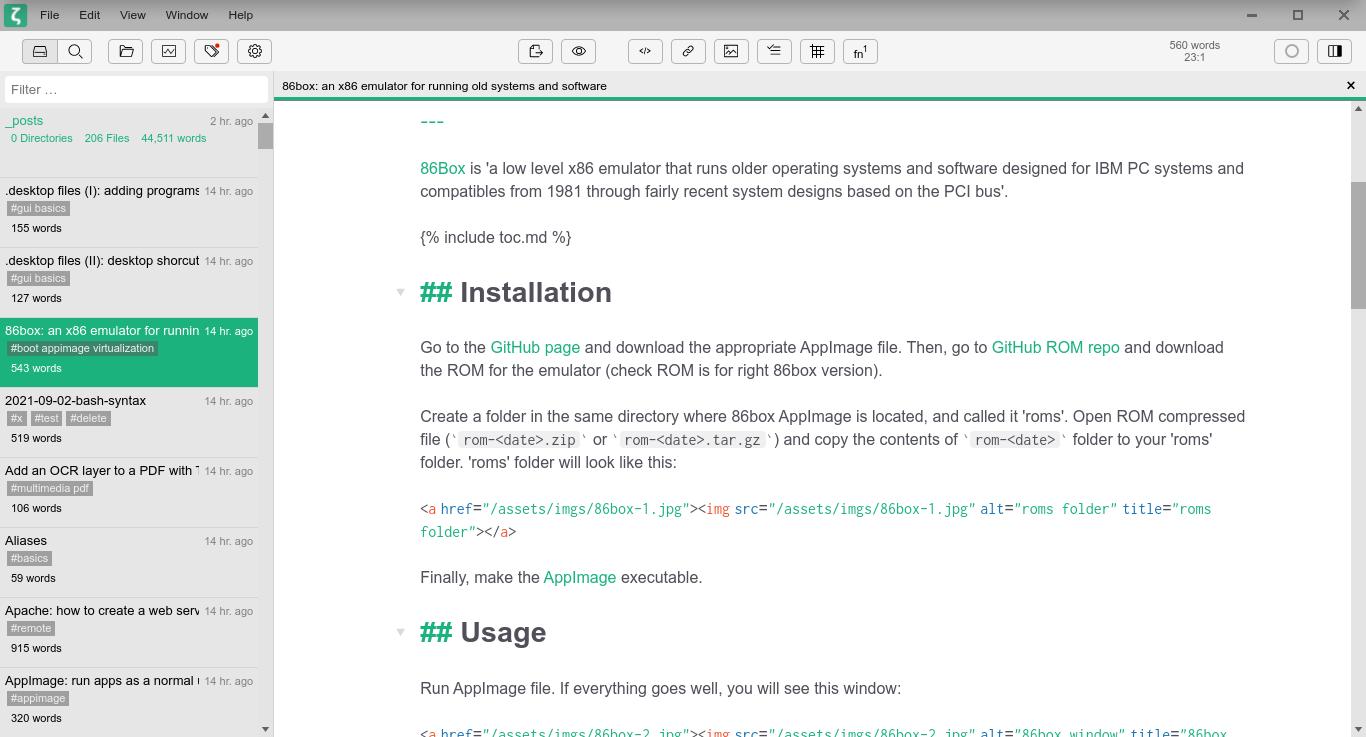Click the editor vertical scrollbar thumb
This screenshot has width=1366, height=737.
click(x=1358, y=245)
